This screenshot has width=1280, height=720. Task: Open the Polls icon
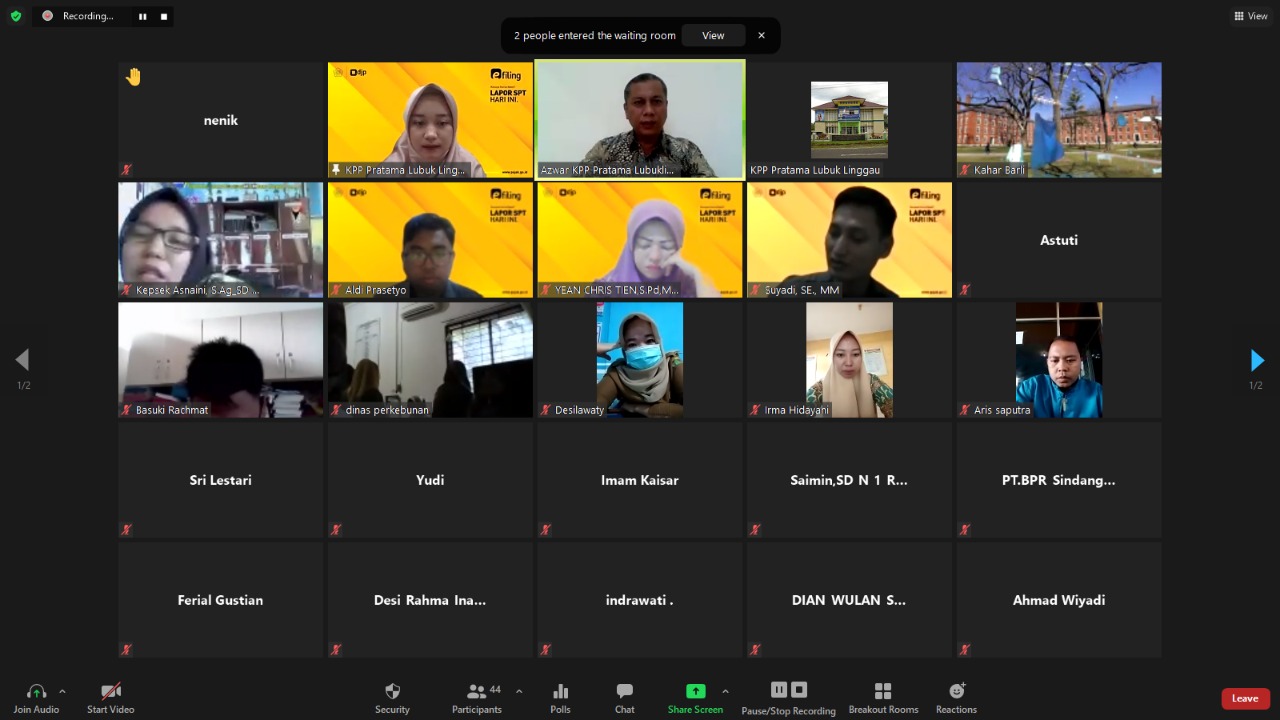(560, 697)
